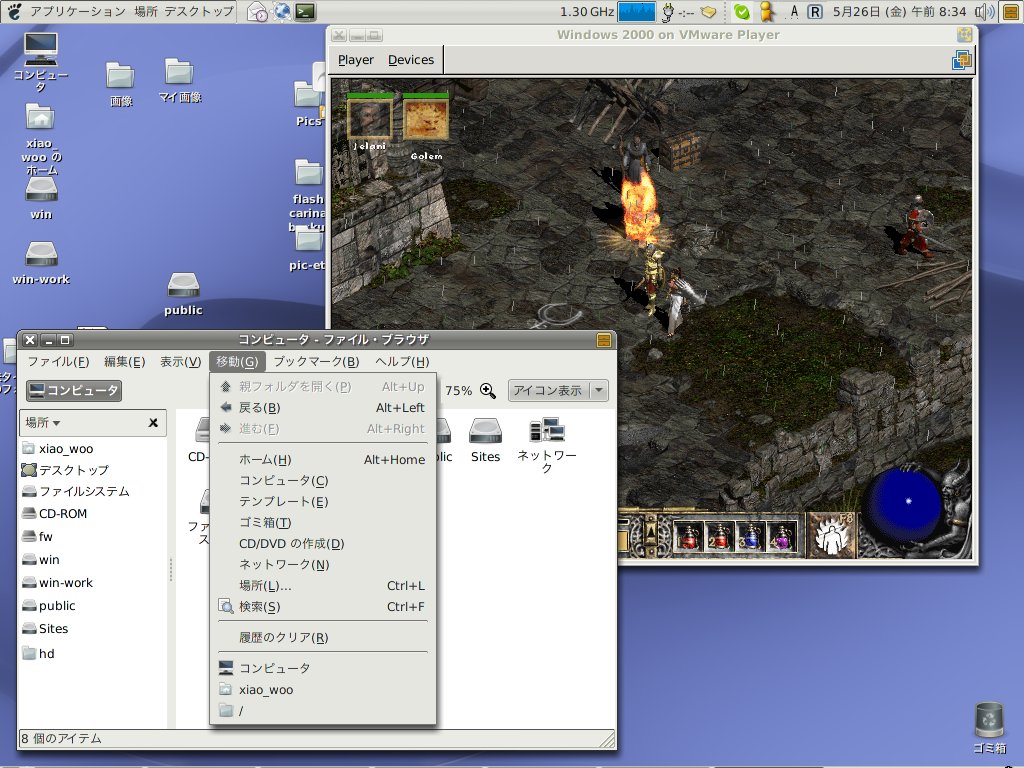Launch the terminal from the top panel
Viewport: 1024px width, 768px height.
click(x=306, y=12)
